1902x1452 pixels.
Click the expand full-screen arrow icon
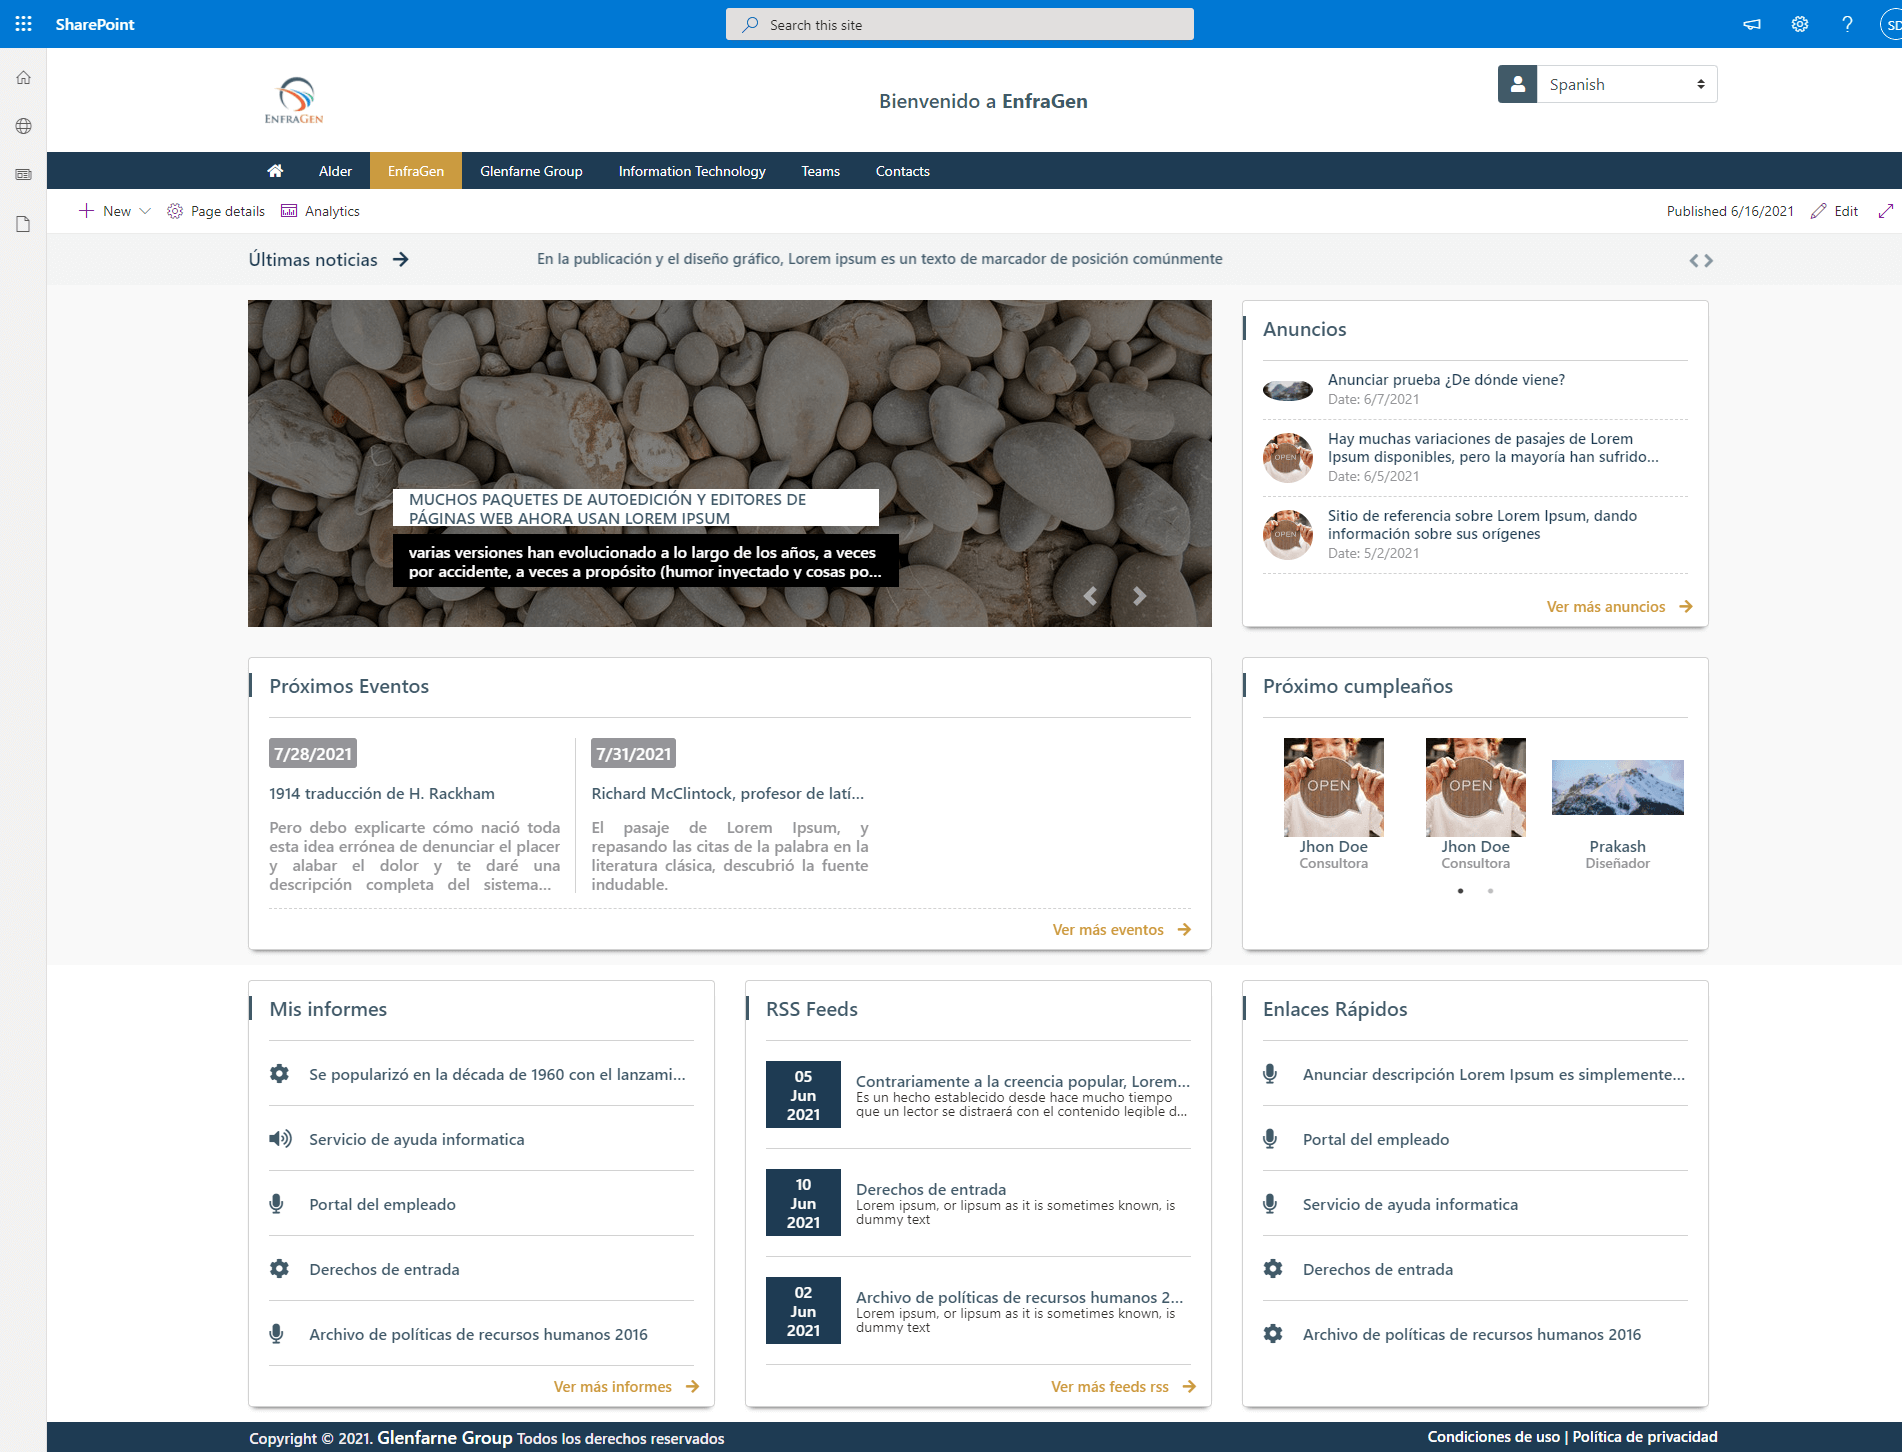[x=1886, y=211]
